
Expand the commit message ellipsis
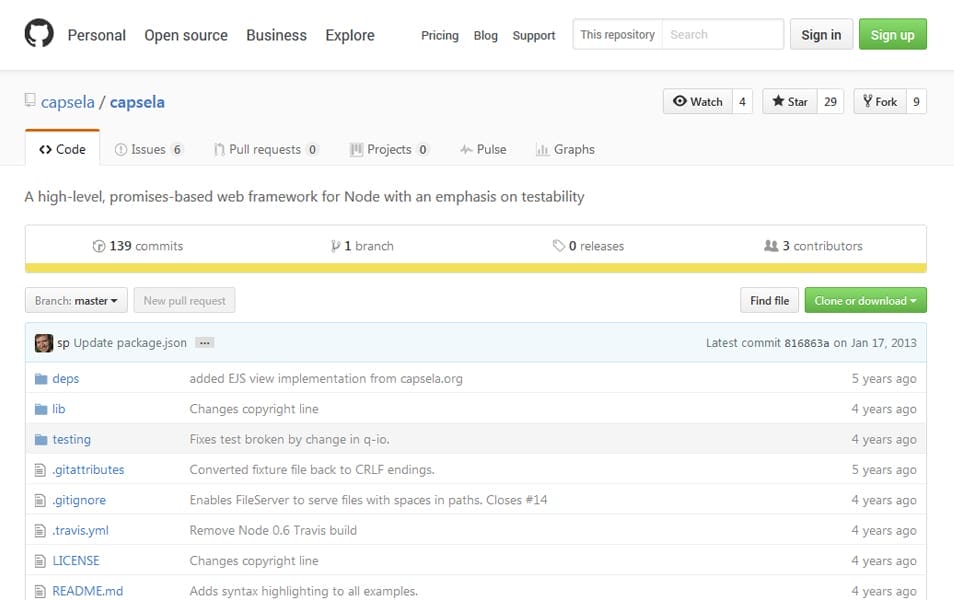tap(204, 343)
